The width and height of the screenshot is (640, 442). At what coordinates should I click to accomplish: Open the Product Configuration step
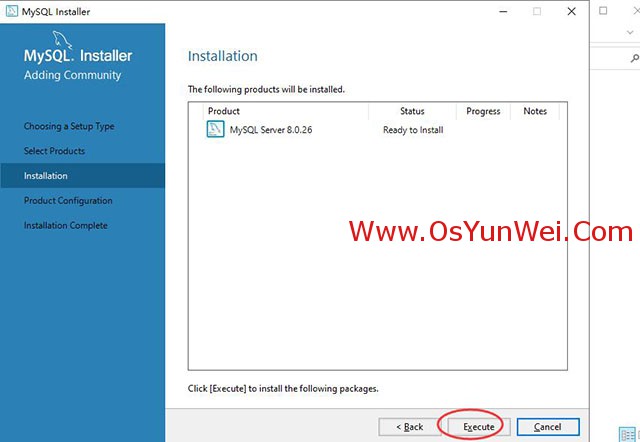[x=68, y=200]
